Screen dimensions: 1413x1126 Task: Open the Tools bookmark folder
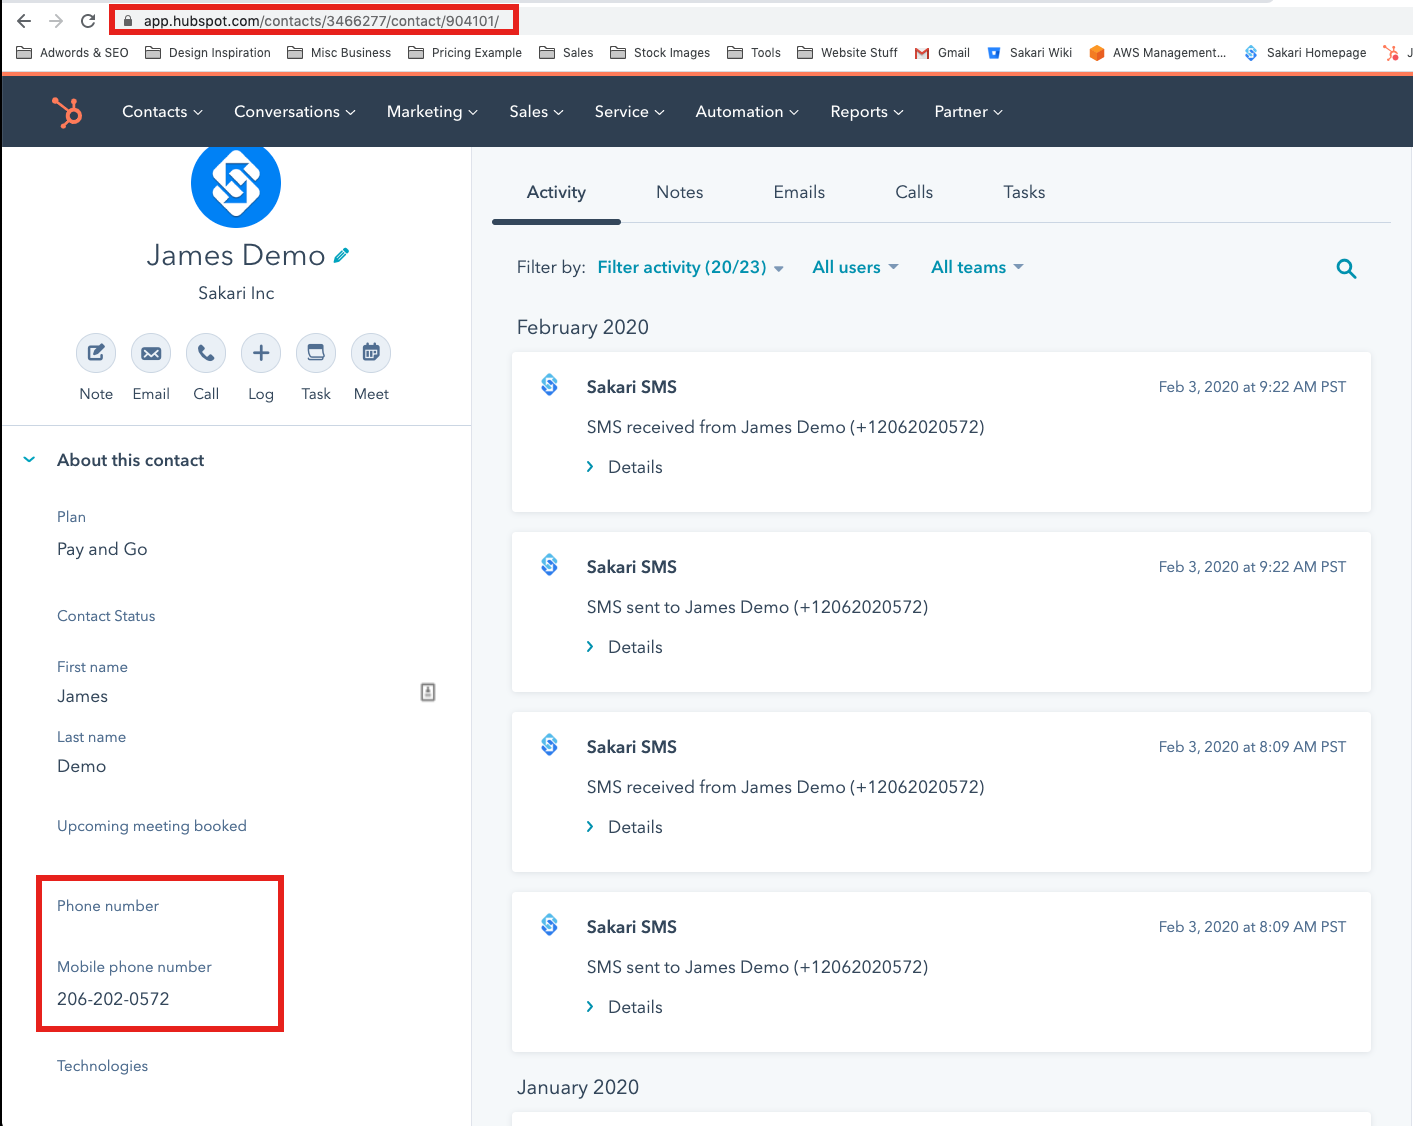[754, 53]
